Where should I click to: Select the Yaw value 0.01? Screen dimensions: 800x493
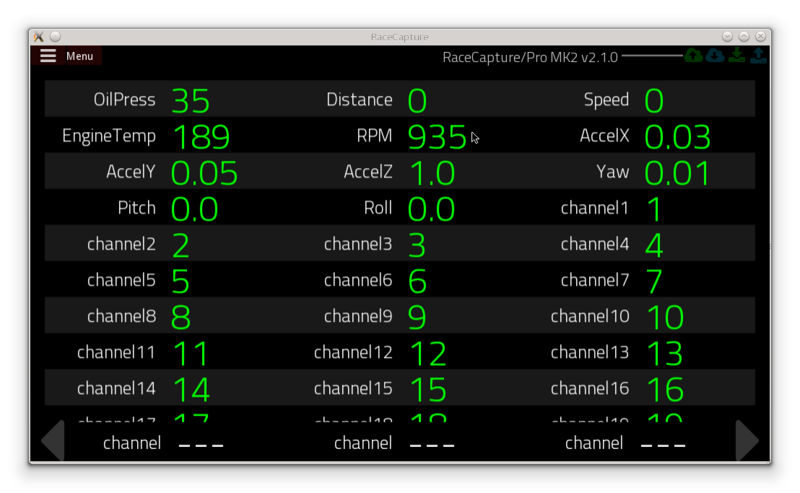coord(677,173)
